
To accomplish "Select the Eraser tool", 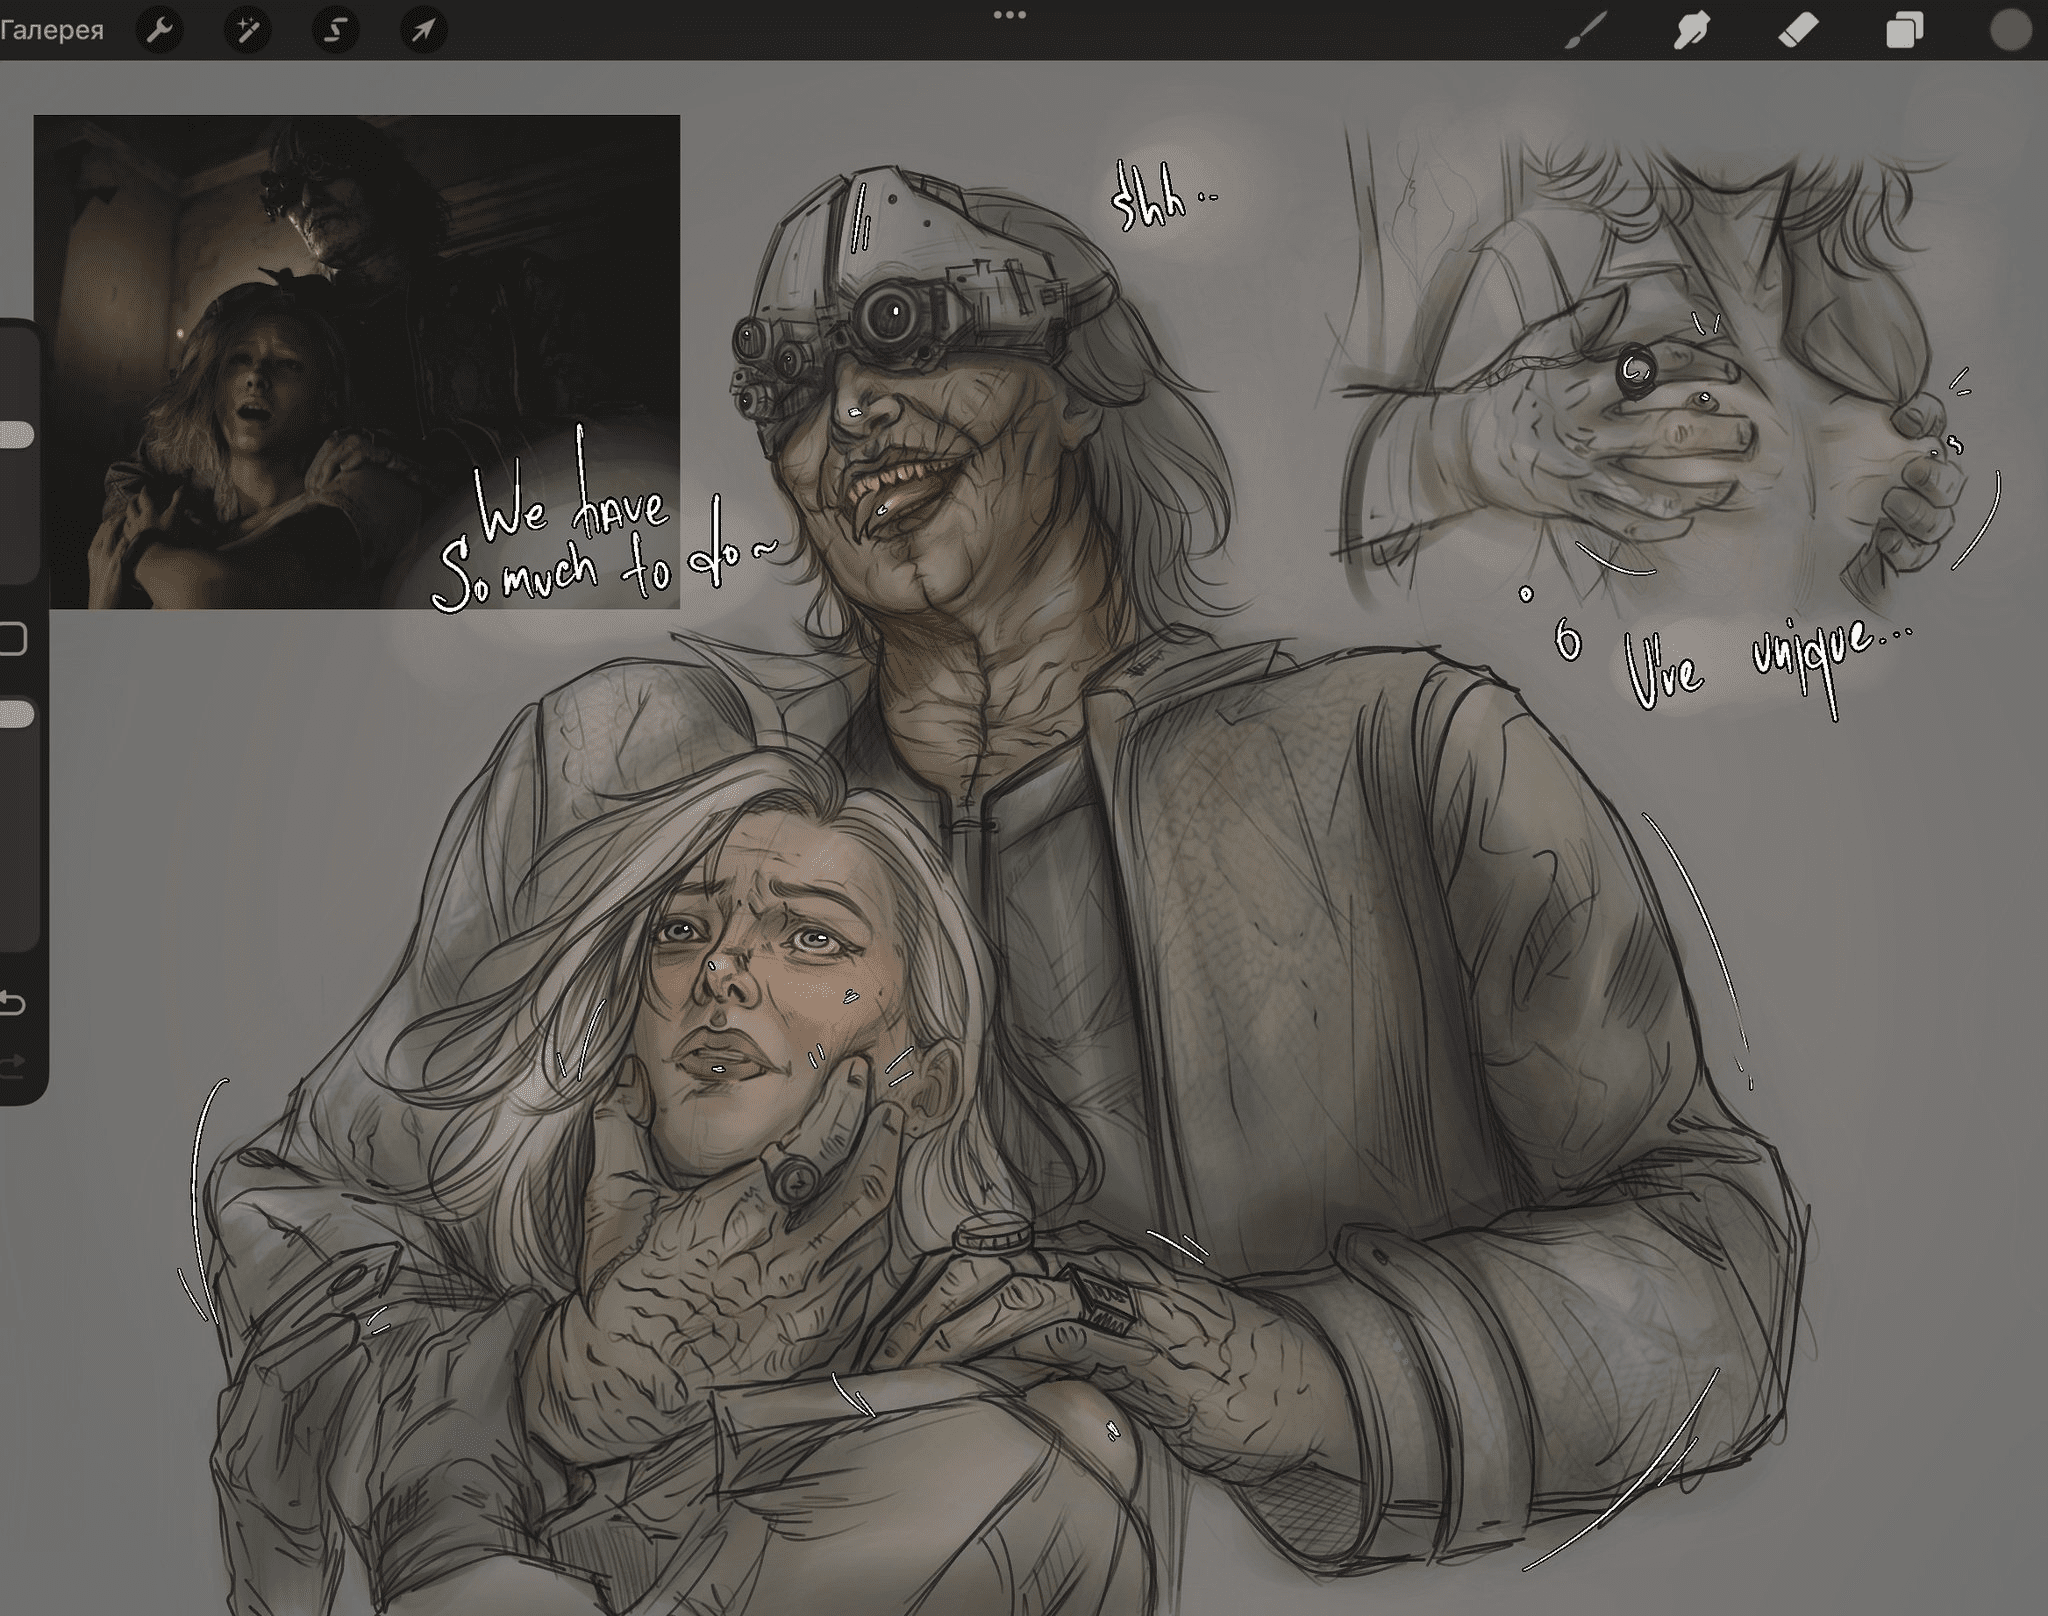I will click(1797, 31).
